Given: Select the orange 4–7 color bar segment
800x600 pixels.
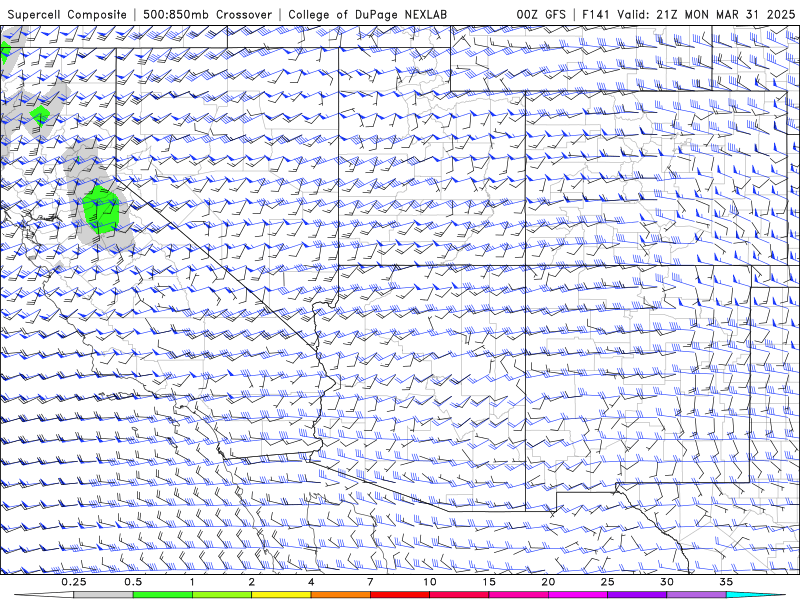Looking at the screenshot, I should [340, 595].
